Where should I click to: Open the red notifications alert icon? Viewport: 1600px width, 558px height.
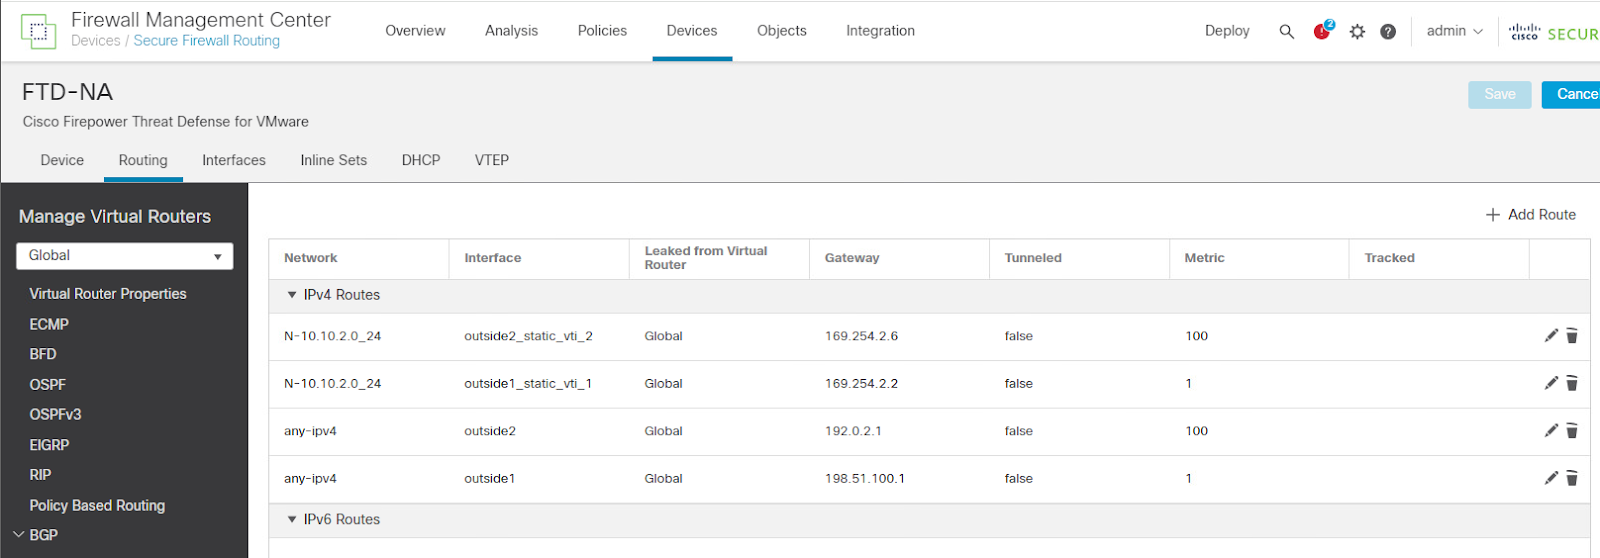click(x=1323, y=30)
